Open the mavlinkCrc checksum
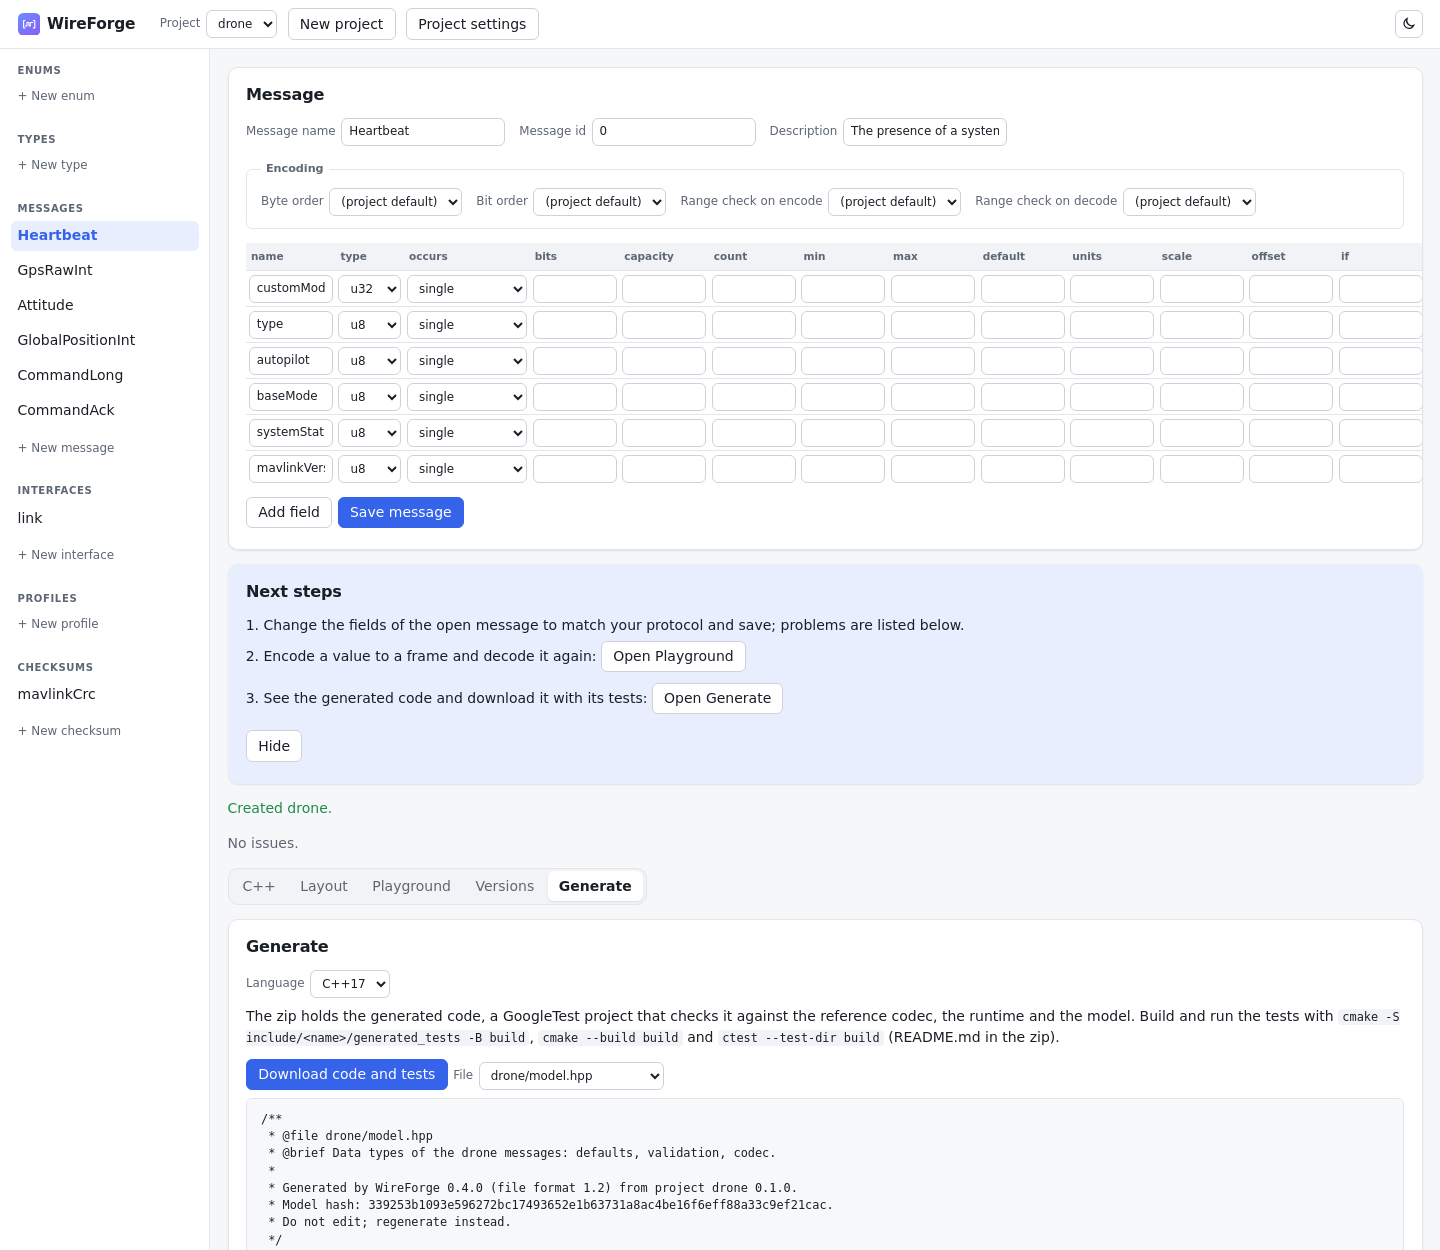 point(105,694)
